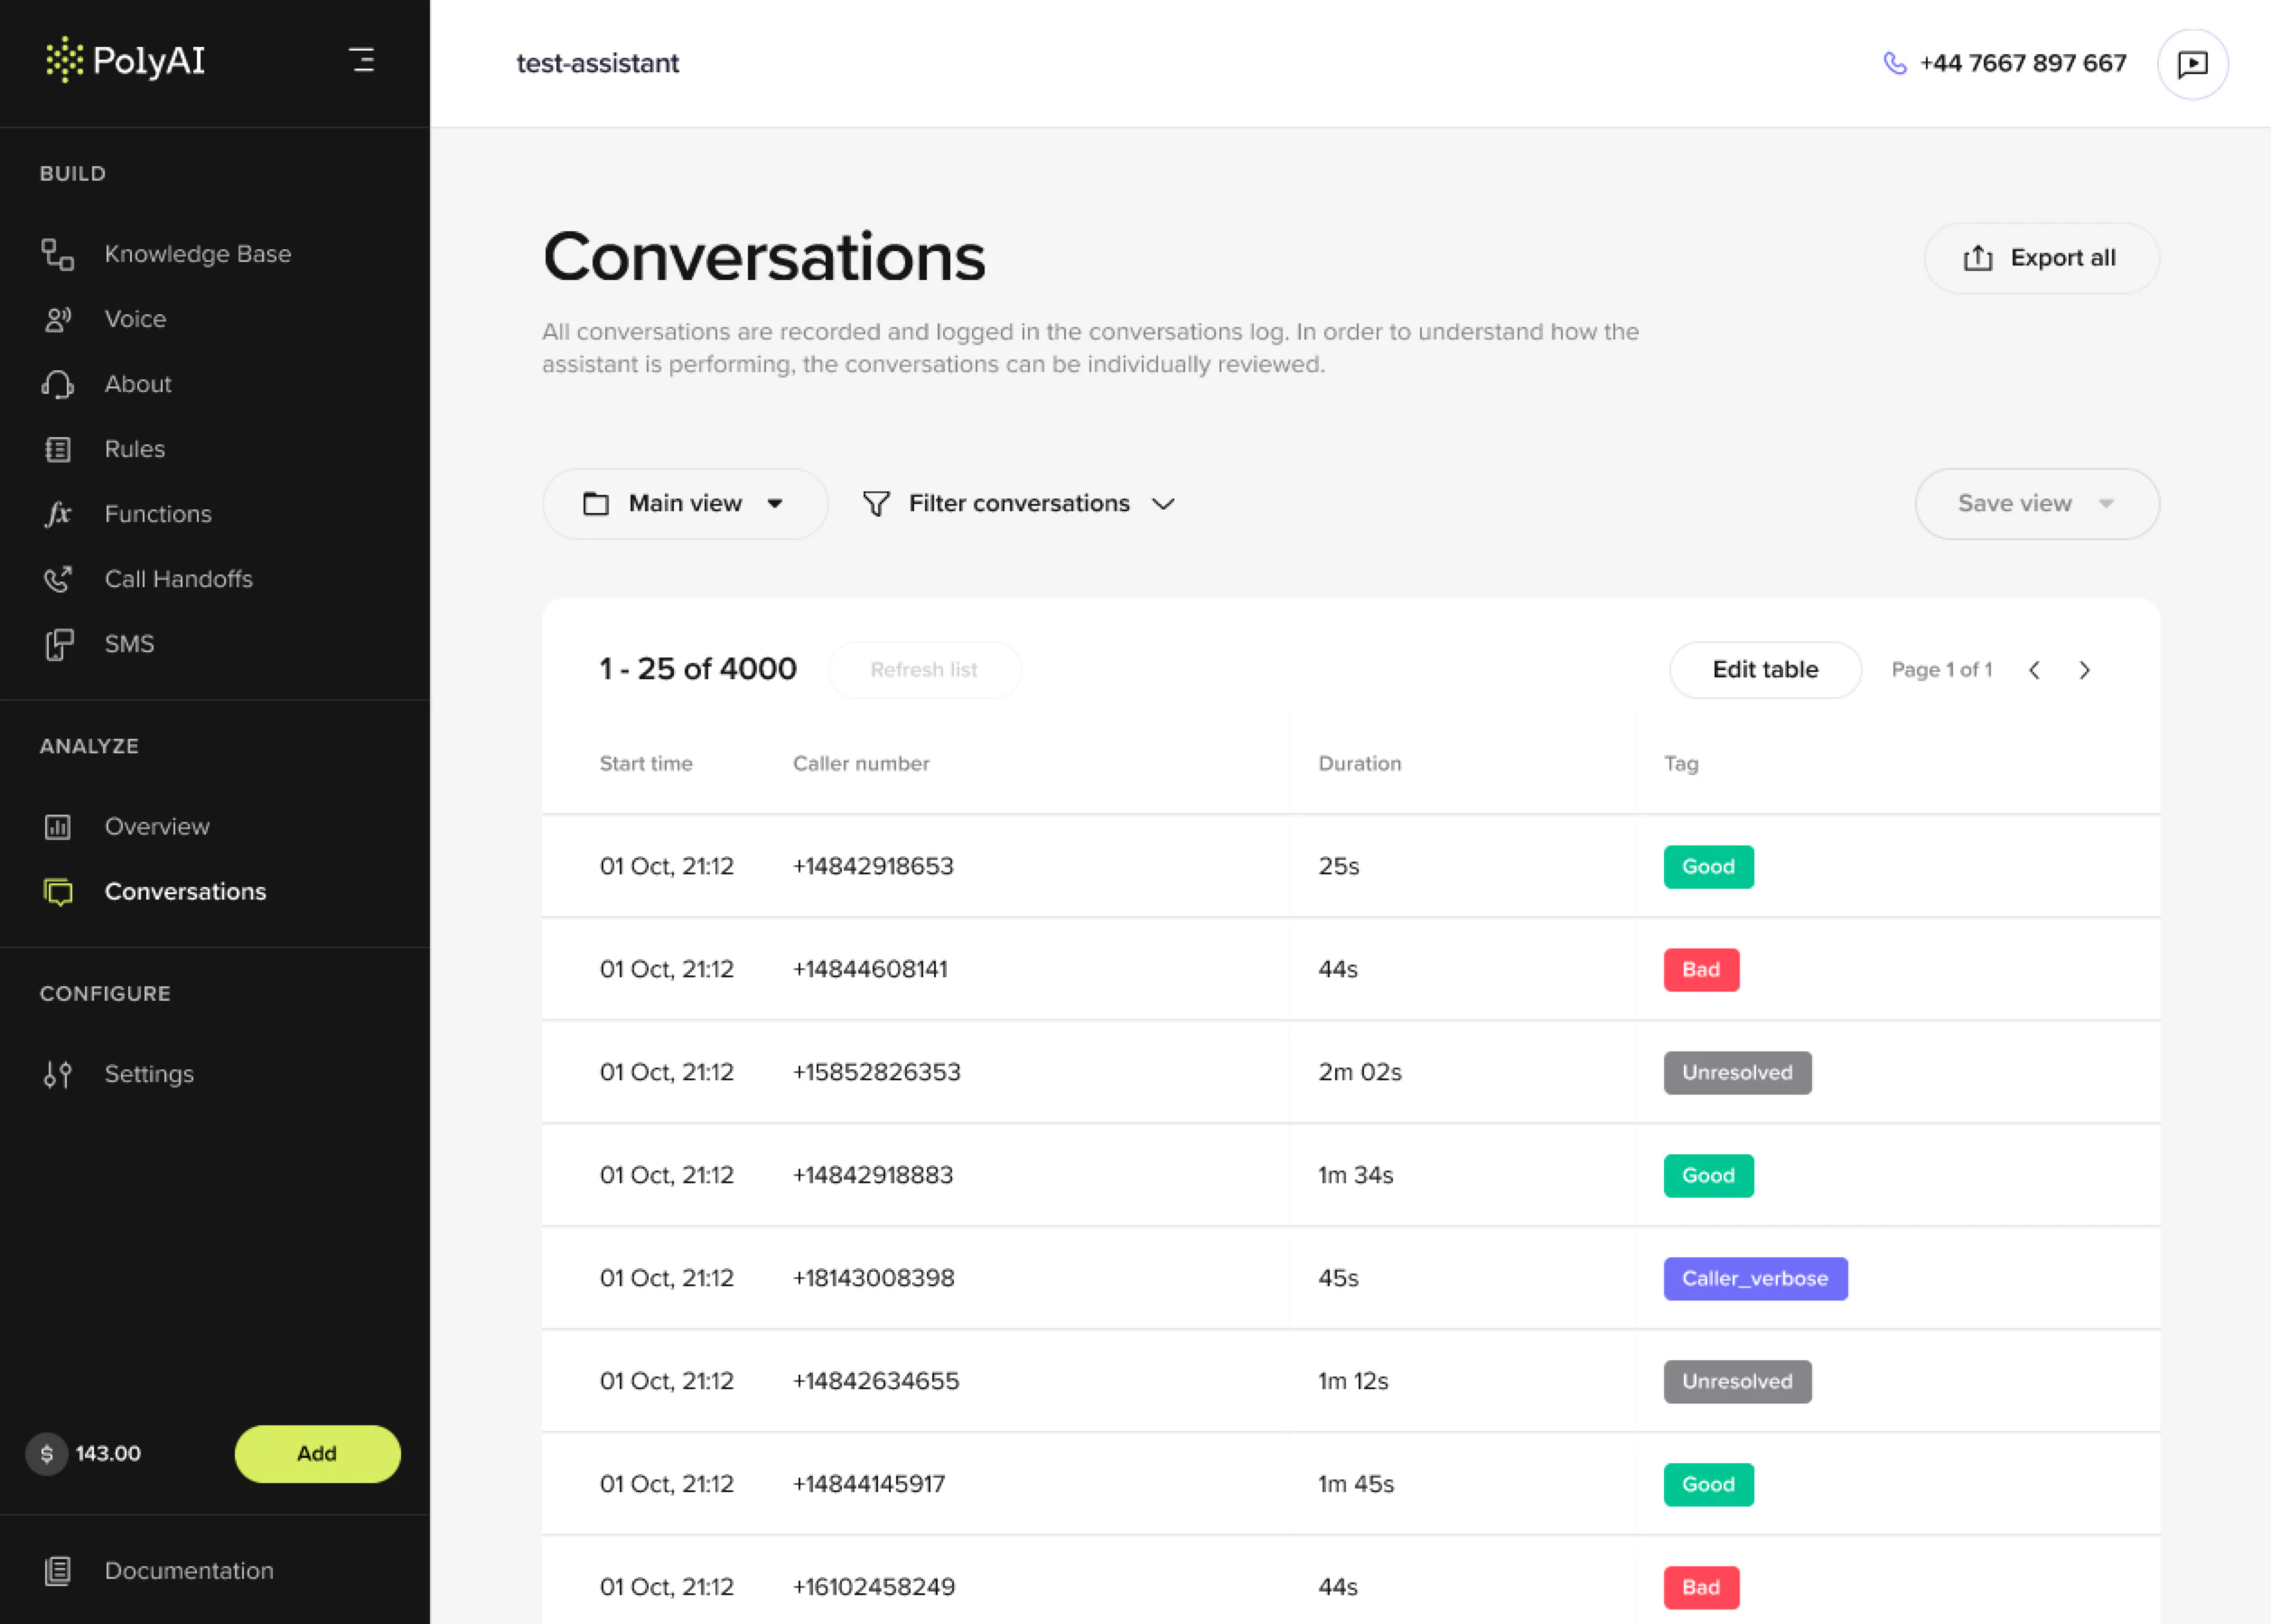This screenshot has width=2271, height=1624.
Task: Open Knowledge Base from sidebar
Action: click(197, 254)
